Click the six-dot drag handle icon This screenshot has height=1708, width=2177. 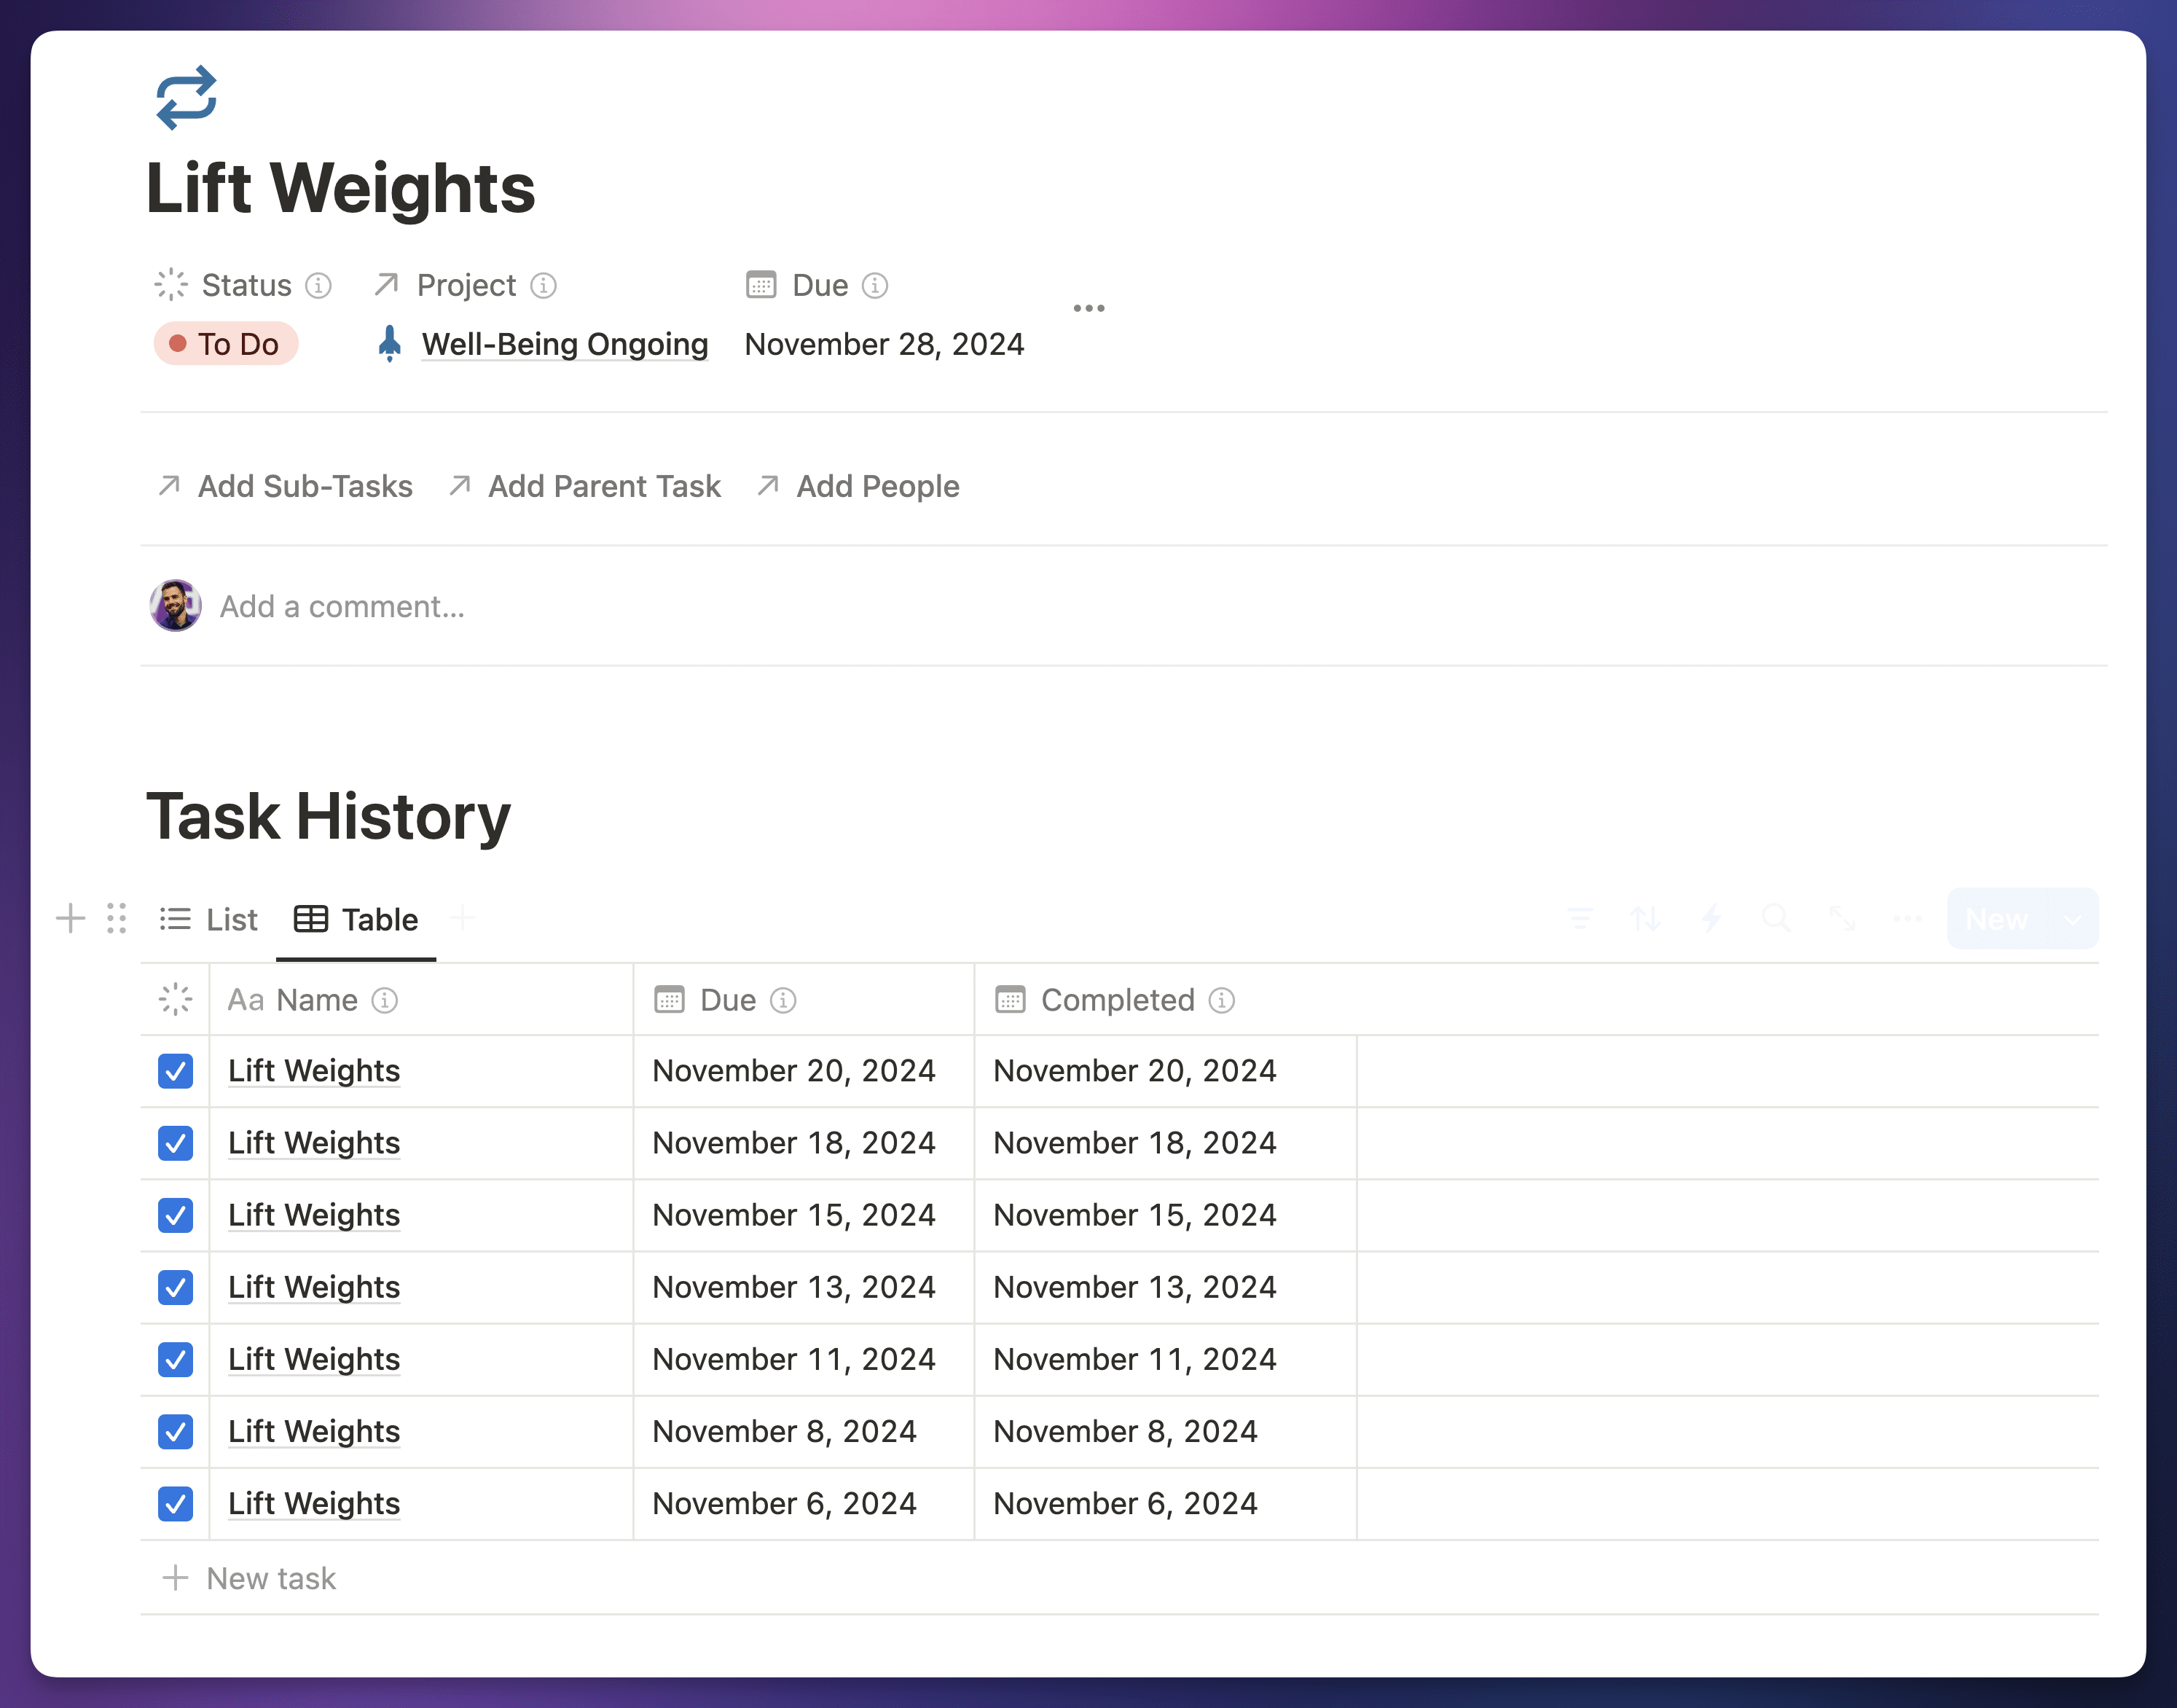(x=117, y=918)
